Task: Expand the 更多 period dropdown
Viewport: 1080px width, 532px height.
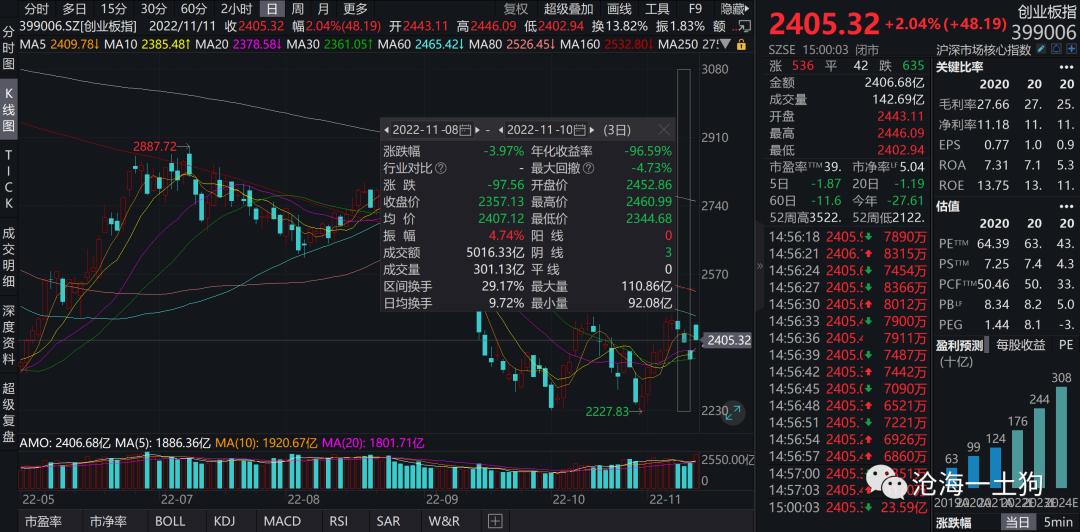Action: click(x=355, y=8)
